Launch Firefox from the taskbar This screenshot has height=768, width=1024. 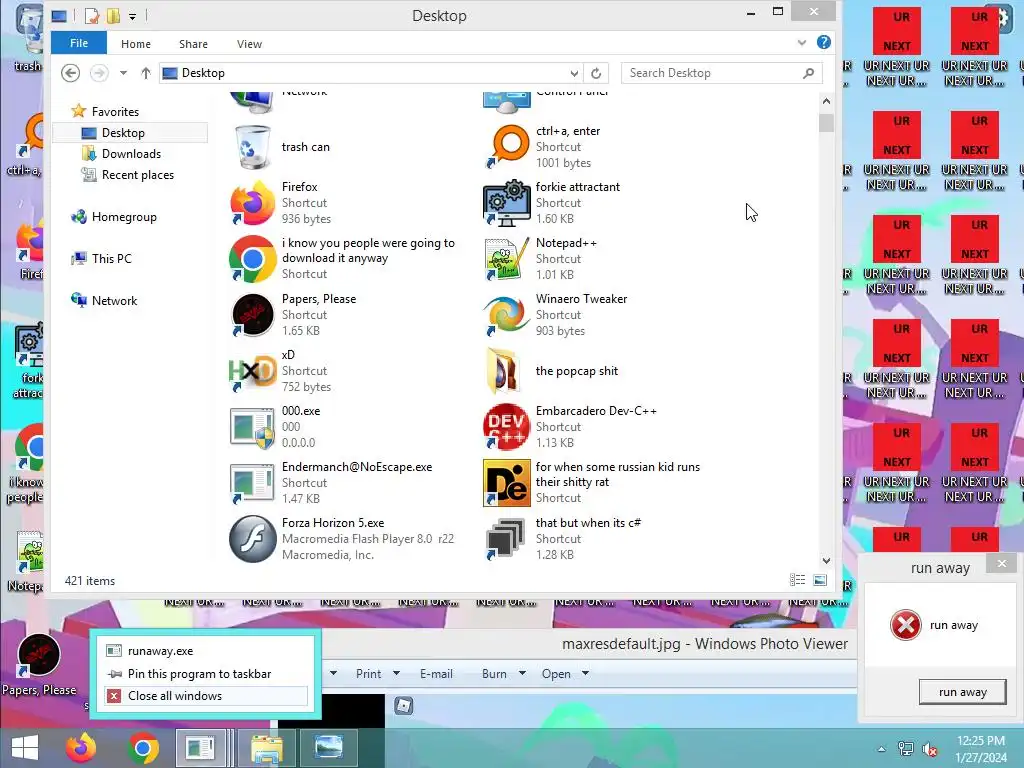pos(81,748)
